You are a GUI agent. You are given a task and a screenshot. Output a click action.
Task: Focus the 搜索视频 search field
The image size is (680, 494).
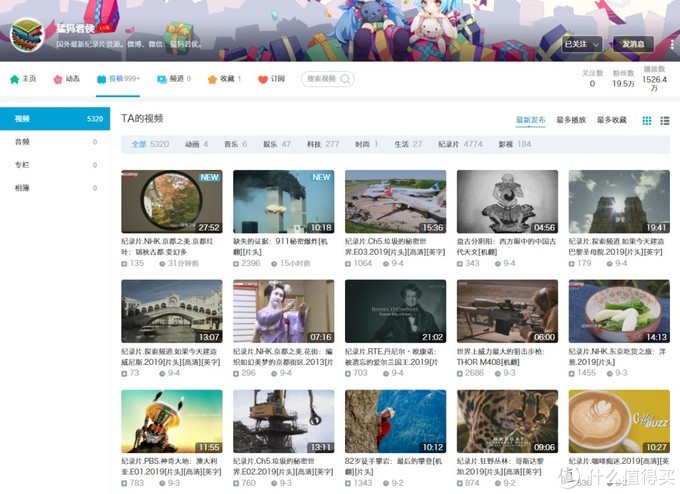click(328, 79)
